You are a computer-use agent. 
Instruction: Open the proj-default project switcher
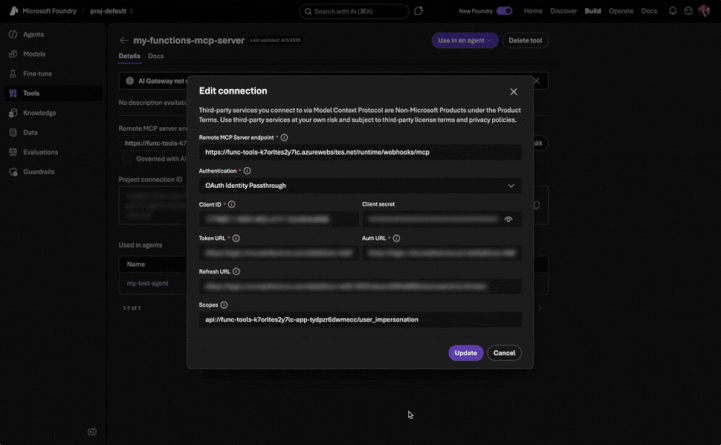point(111,11)
